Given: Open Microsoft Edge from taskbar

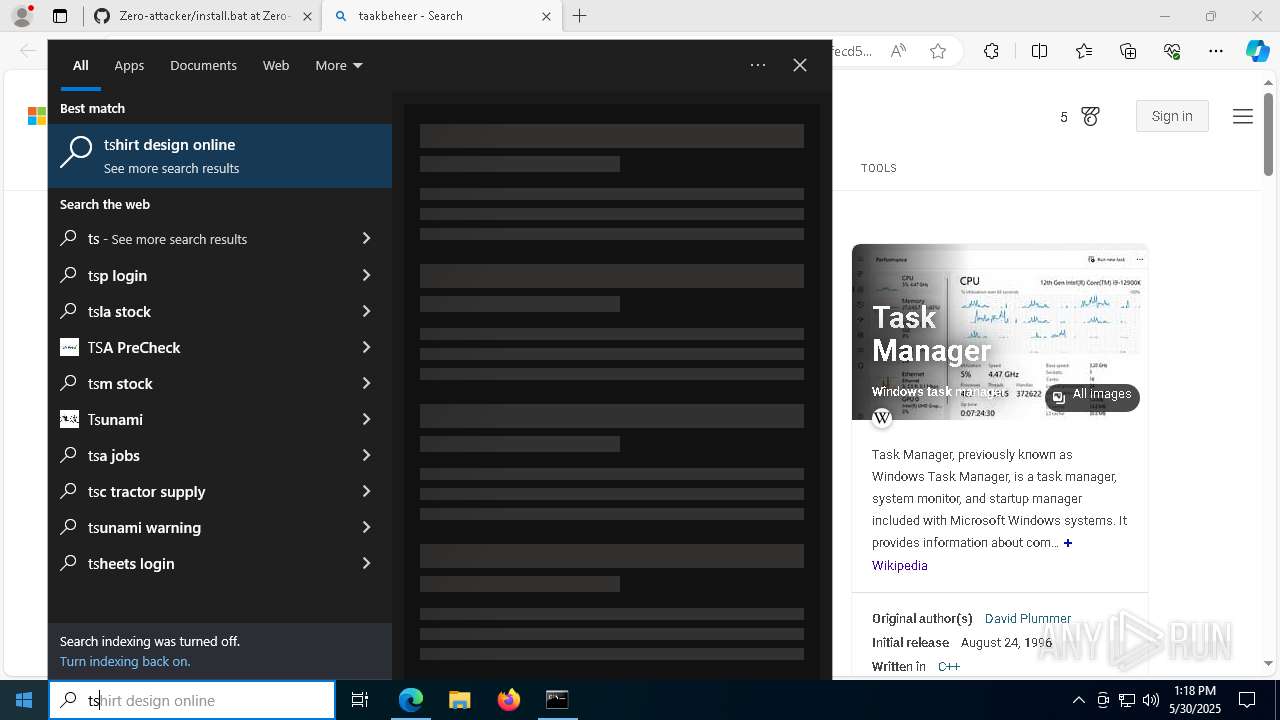Looking at the screenshot, I should click(411, 700).
